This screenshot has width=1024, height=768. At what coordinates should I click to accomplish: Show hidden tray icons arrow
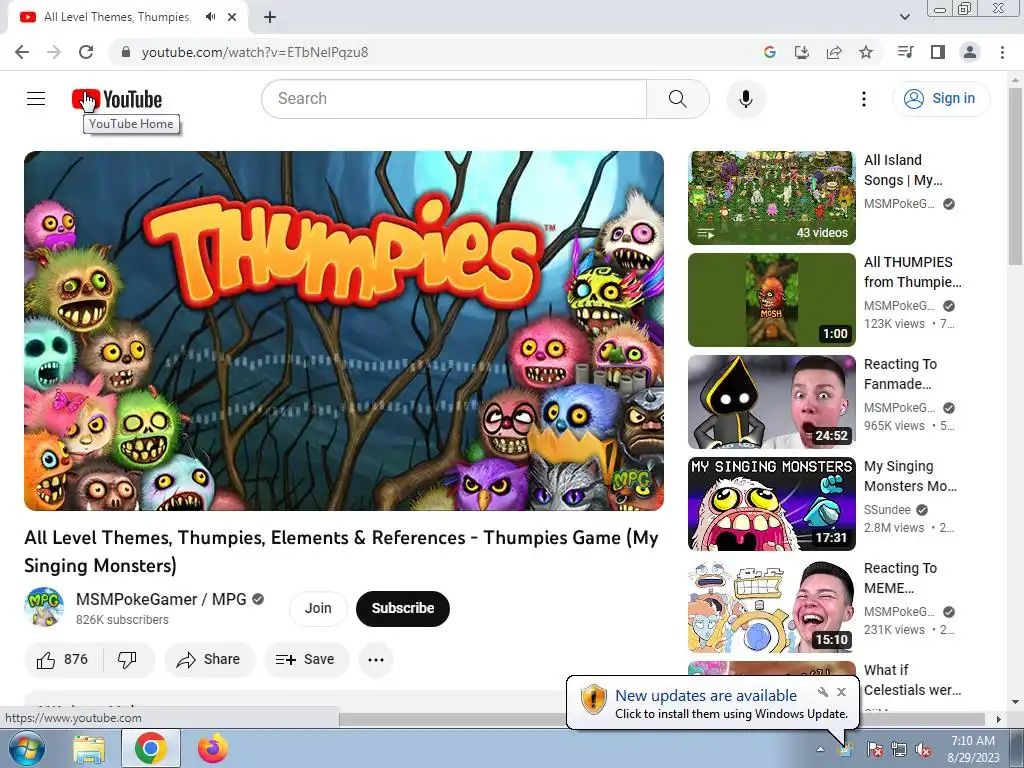[820, 749]
